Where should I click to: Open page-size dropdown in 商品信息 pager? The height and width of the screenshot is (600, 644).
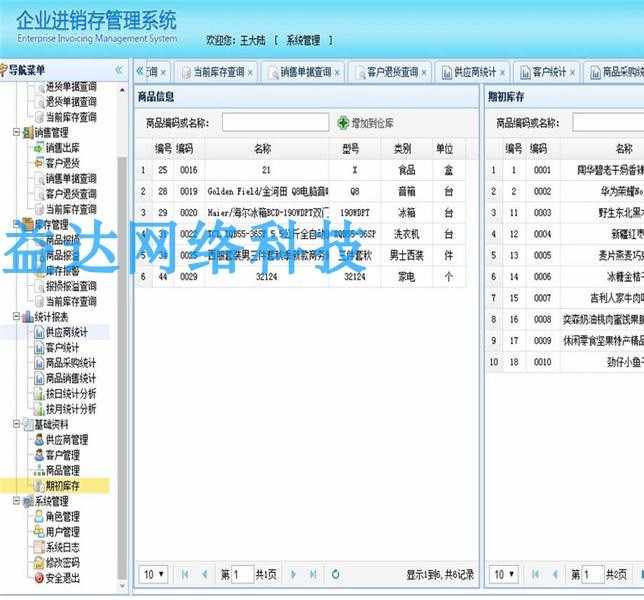tap(154, 574)
